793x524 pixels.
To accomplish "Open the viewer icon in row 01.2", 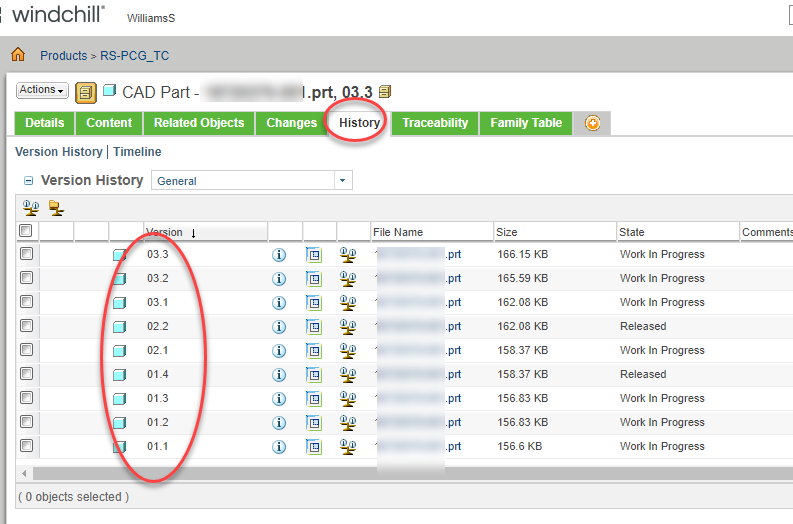I will coord(314,423).
